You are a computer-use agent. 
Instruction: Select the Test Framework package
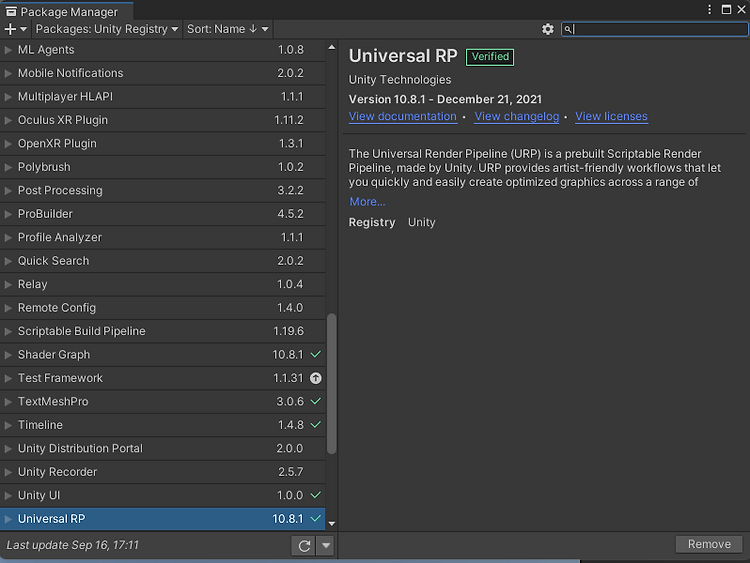[x=162, y=378]
